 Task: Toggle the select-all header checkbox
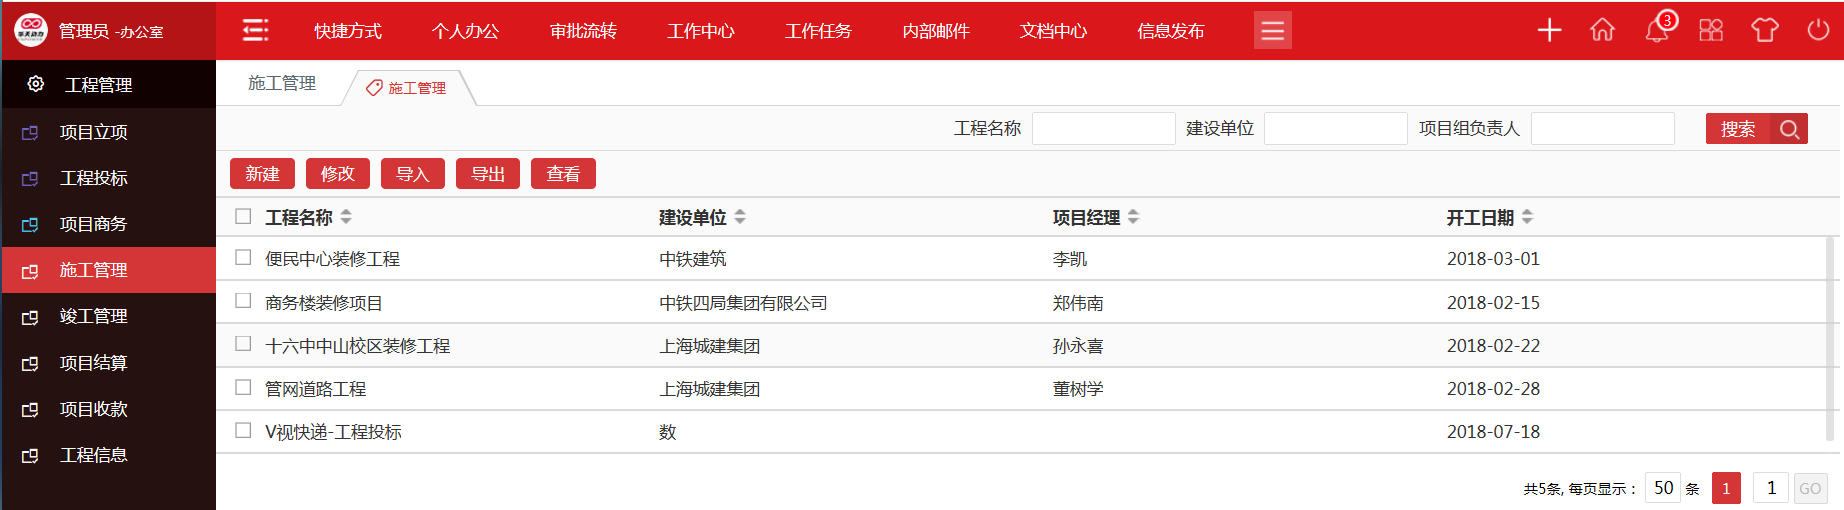243,216
